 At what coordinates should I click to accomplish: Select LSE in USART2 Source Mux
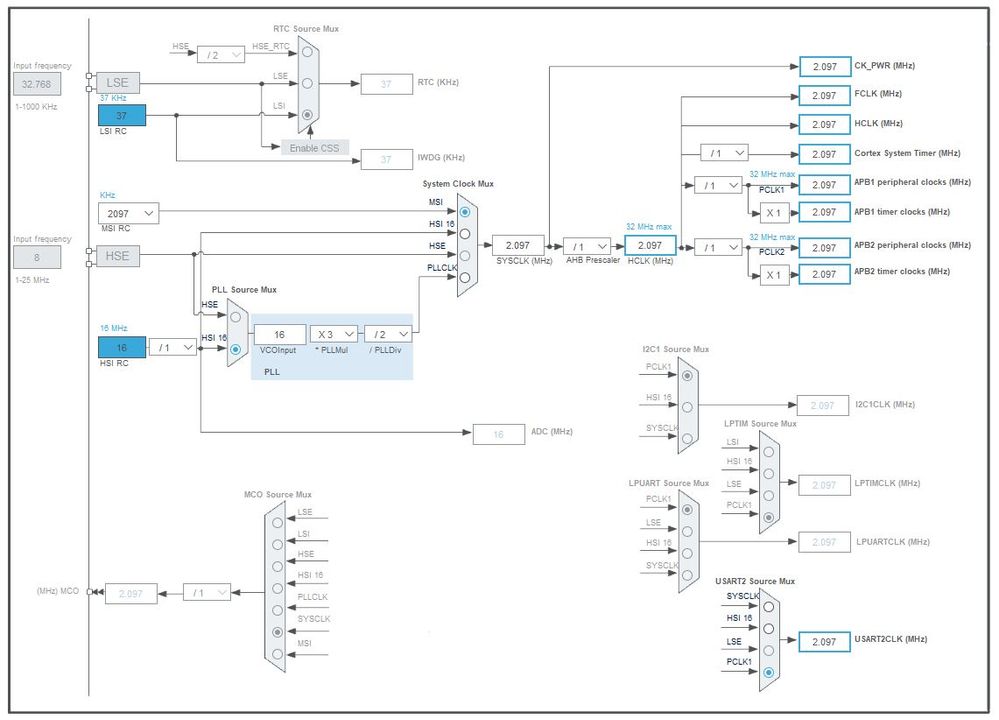point(769,651)
